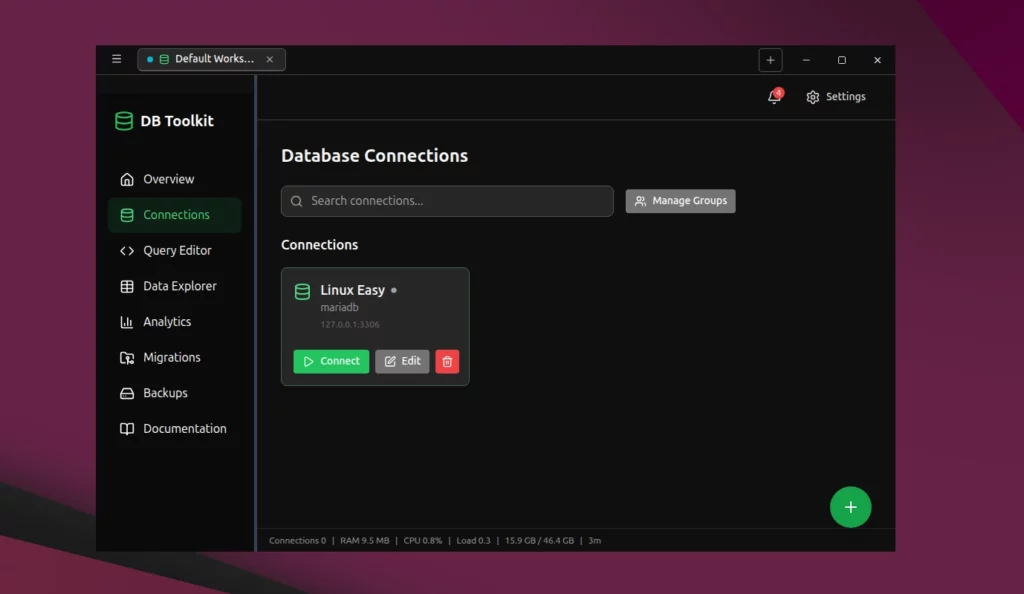Viewport: 1024px width, 594px height.
Task: Click the DB Toolkit database logo
Action: (122, 120)
